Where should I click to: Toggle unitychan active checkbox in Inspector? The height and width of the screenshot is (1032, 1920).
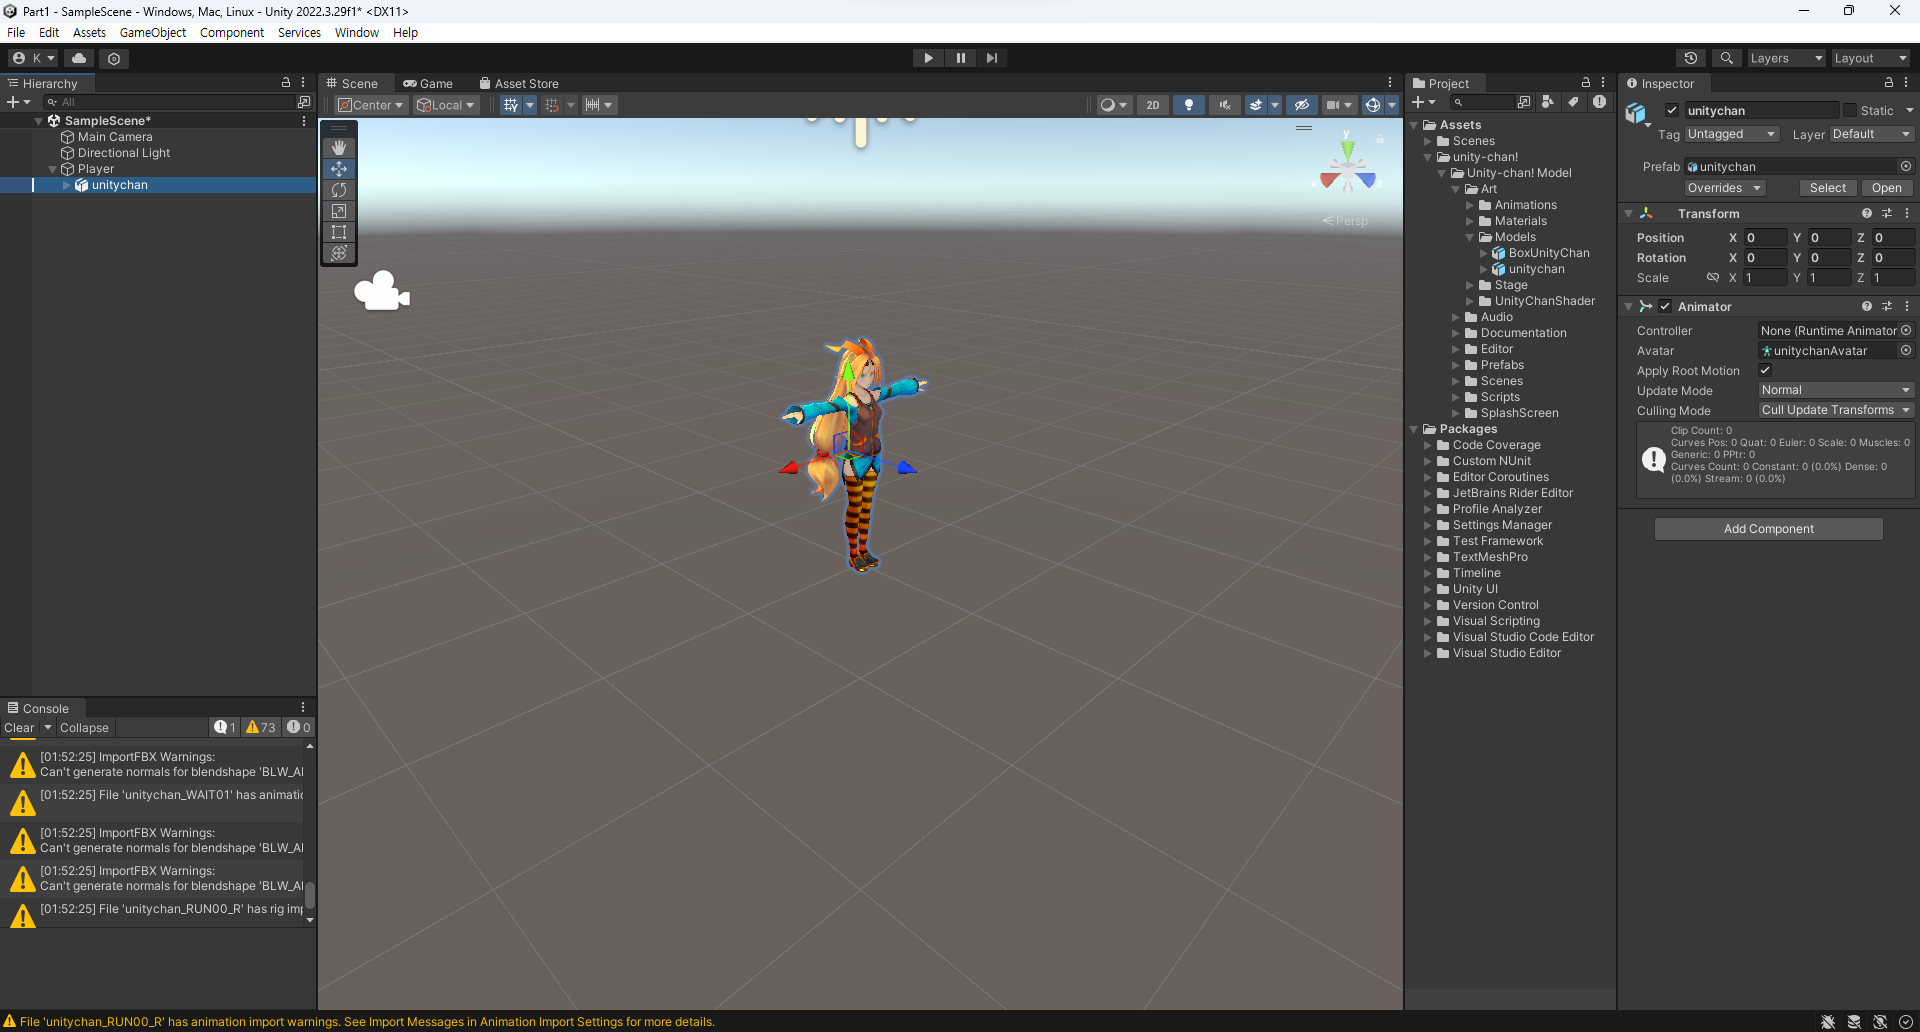(x=1672, y=110)
